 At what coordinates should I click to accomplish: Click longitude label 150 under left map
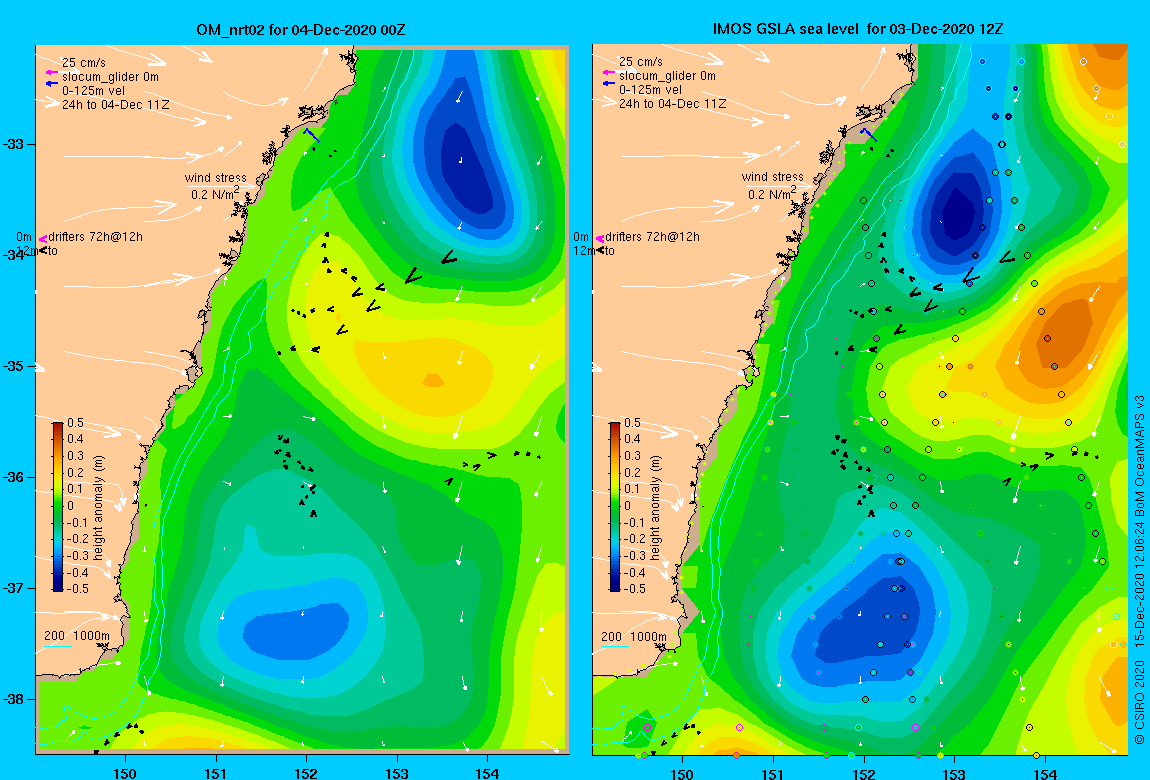125,773
